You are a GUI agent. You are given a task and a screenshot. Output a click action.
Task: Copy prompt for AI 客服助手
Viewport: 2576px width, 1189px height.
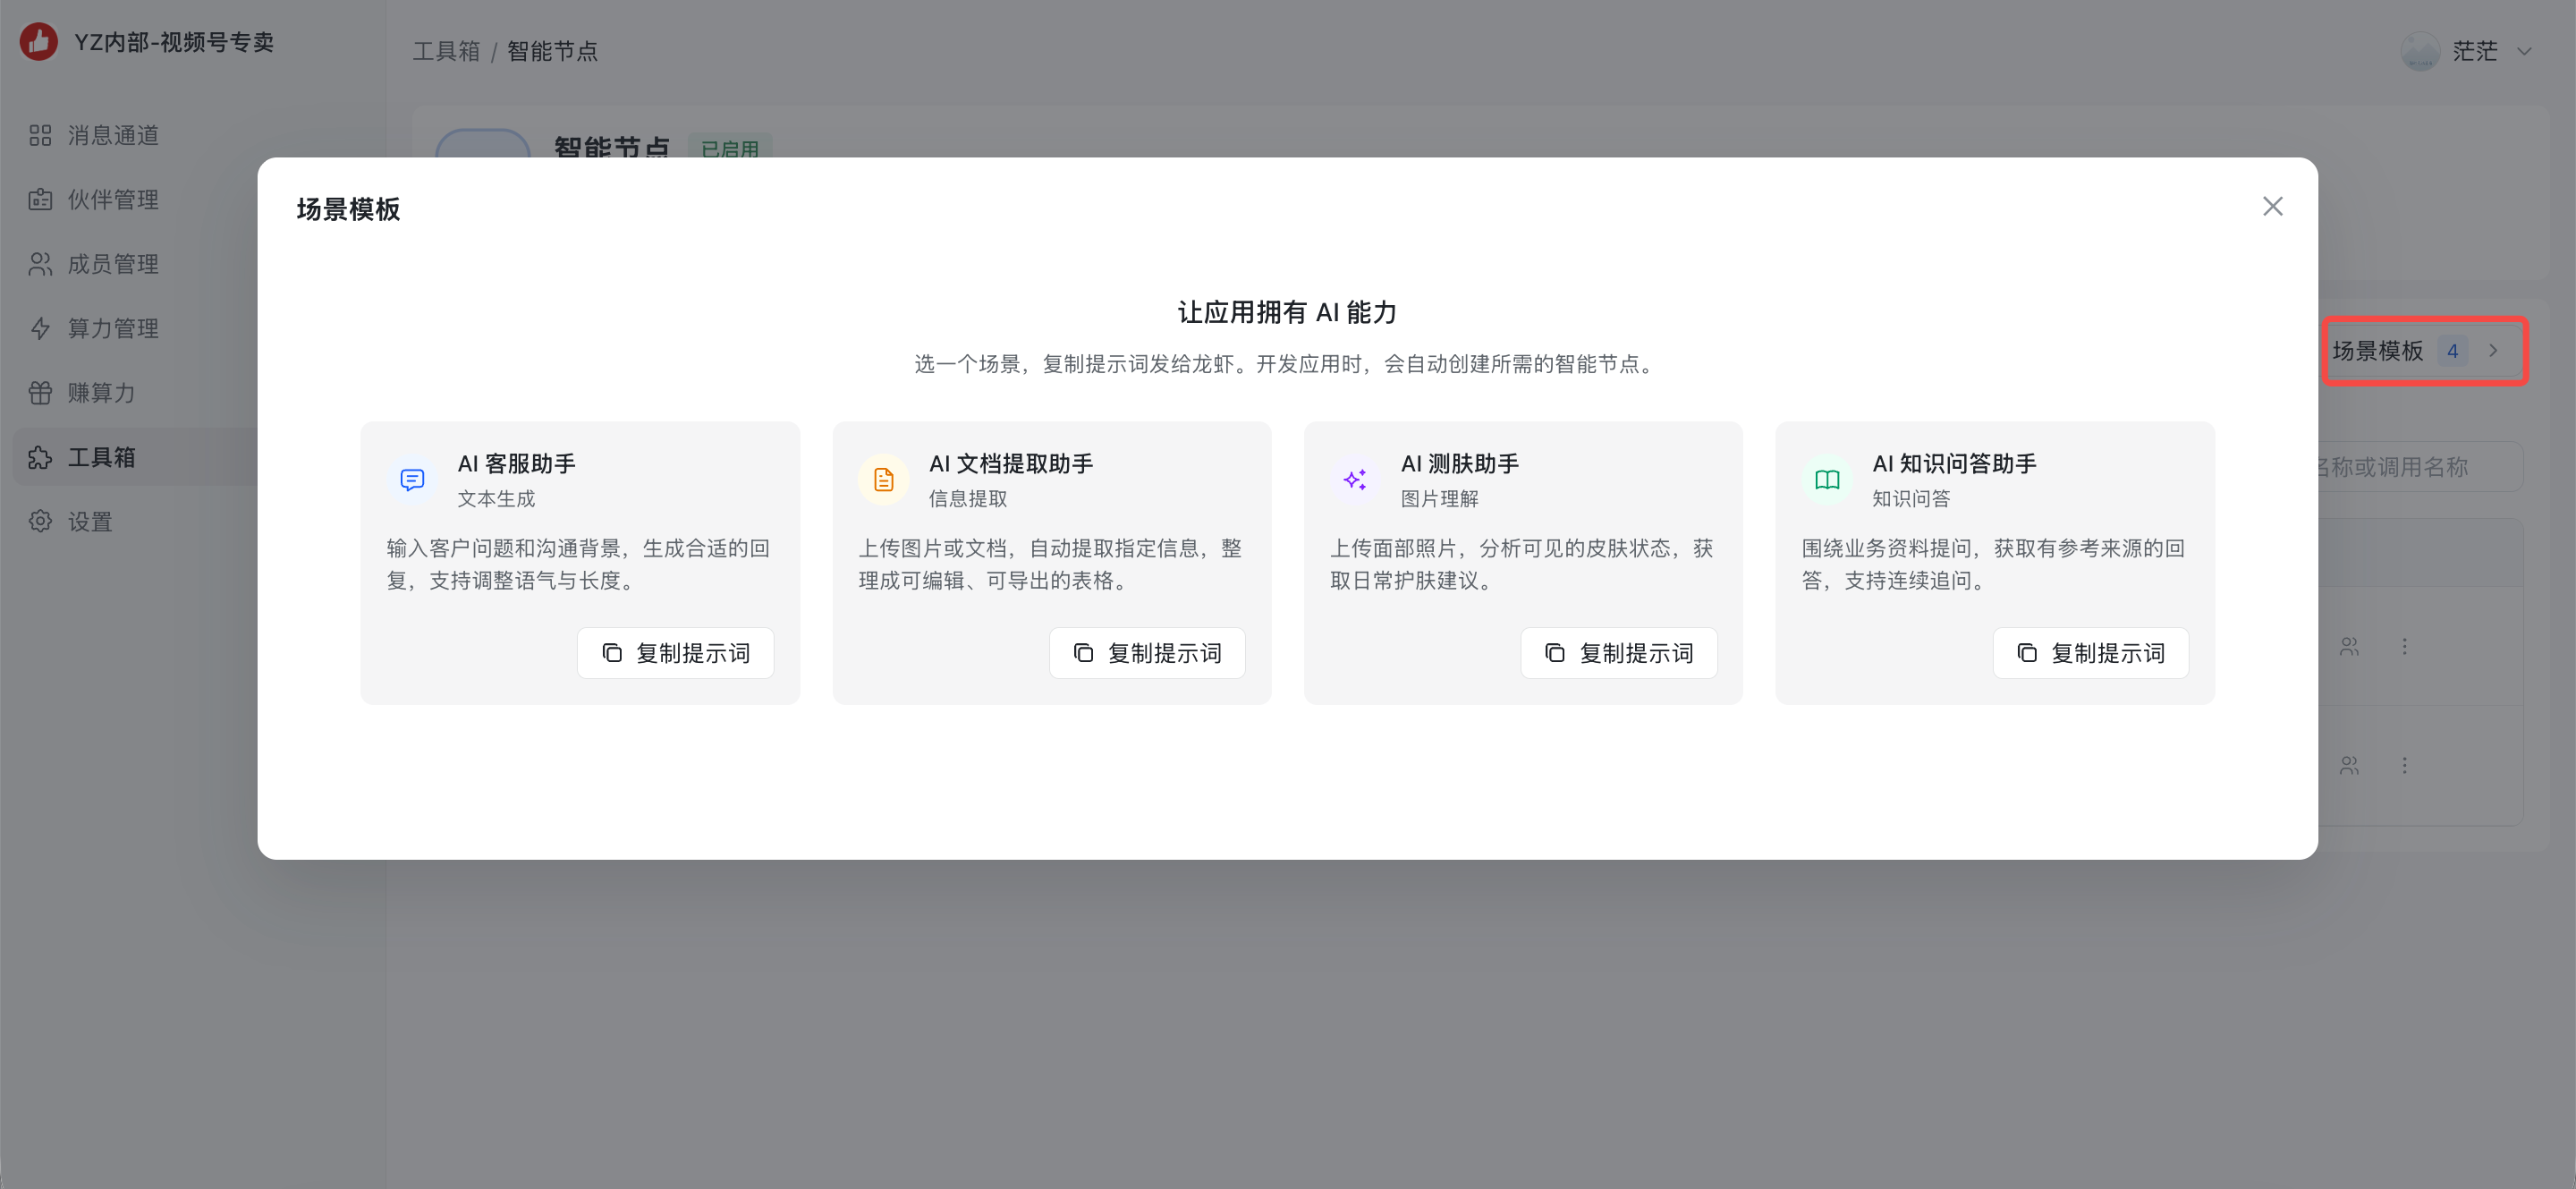coord(675,653)
